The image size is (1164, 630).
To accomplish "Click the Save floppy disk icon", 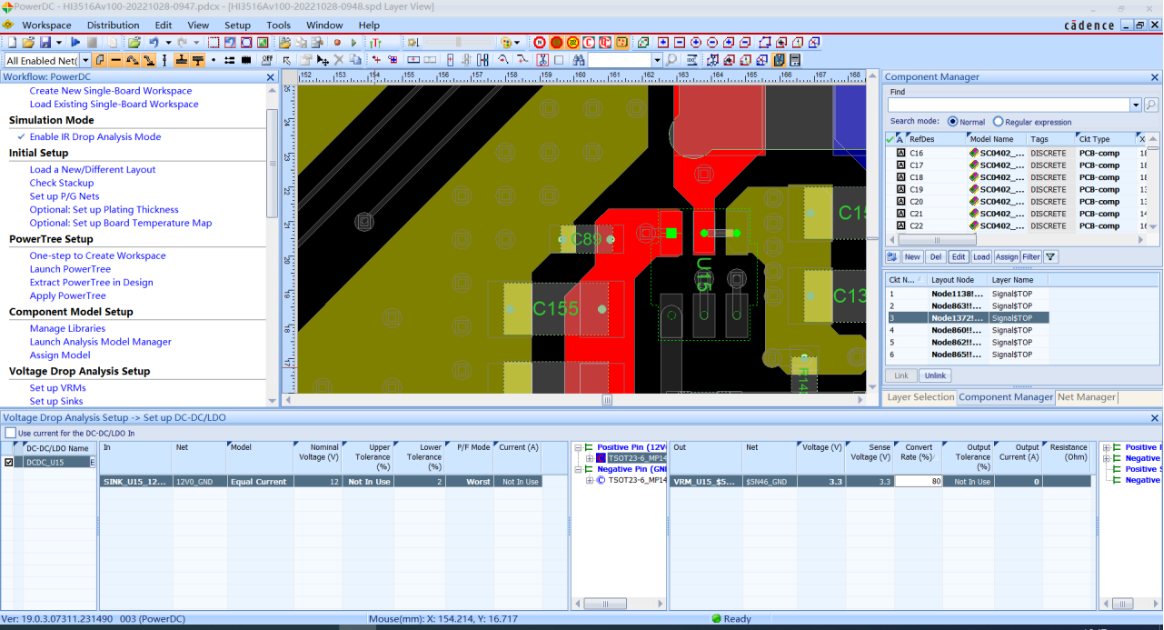I will (x=45, y=42).
